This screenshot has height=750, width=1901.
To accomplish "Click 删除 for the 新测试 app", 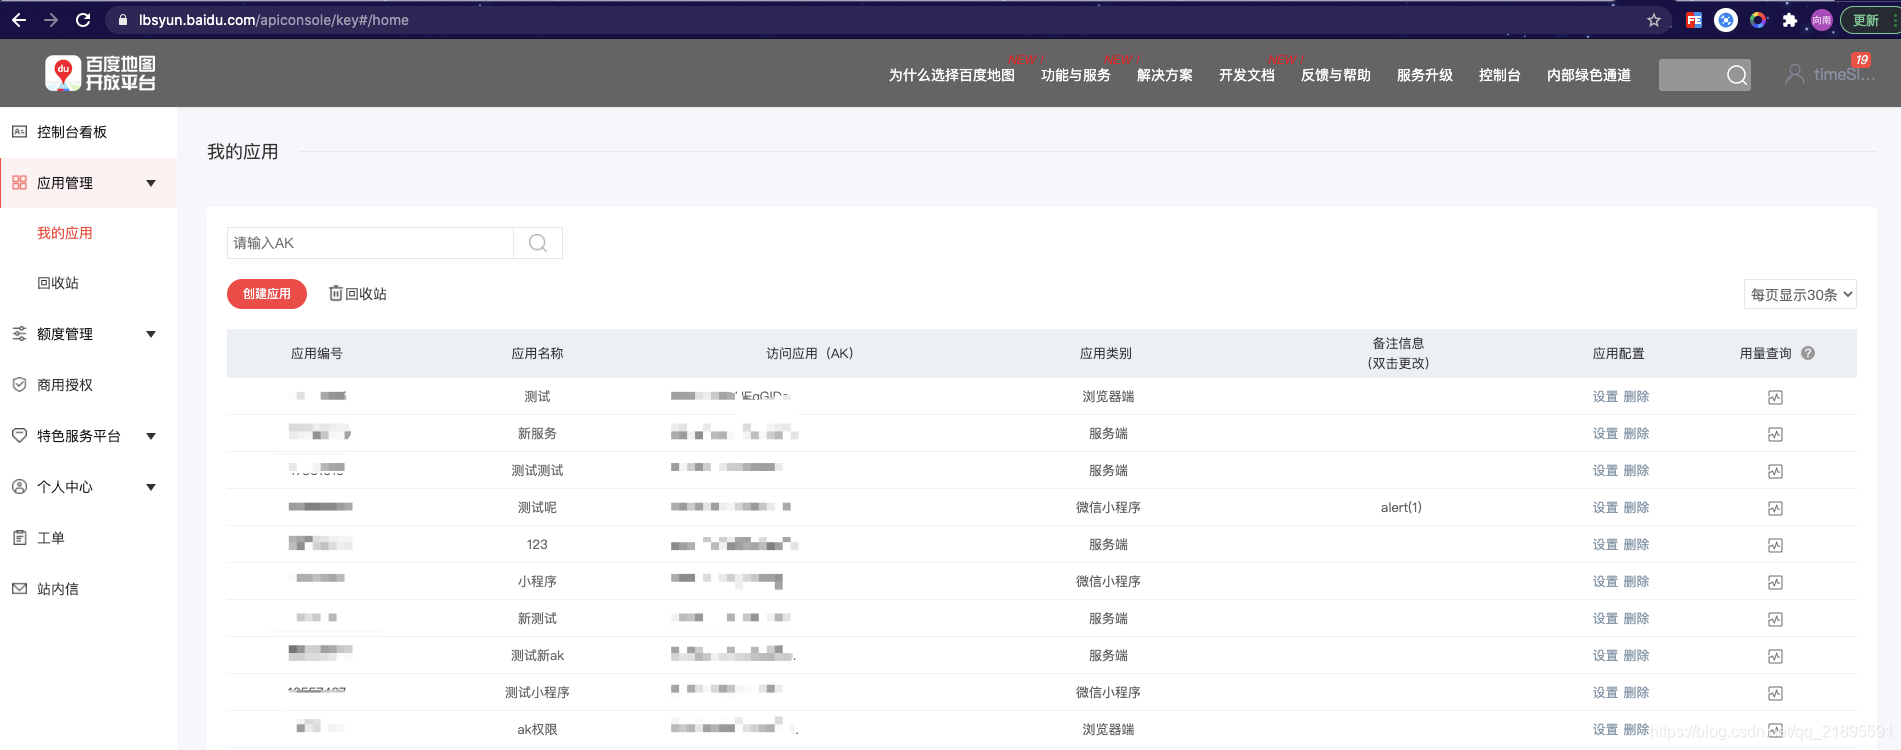I will click(x=1636, y=619).
